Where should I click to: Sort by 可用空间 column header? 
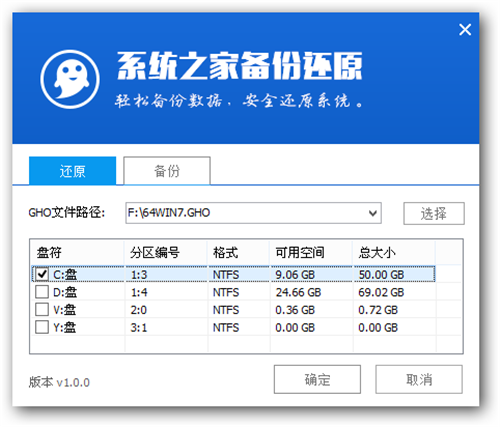(x=311, y=253)
